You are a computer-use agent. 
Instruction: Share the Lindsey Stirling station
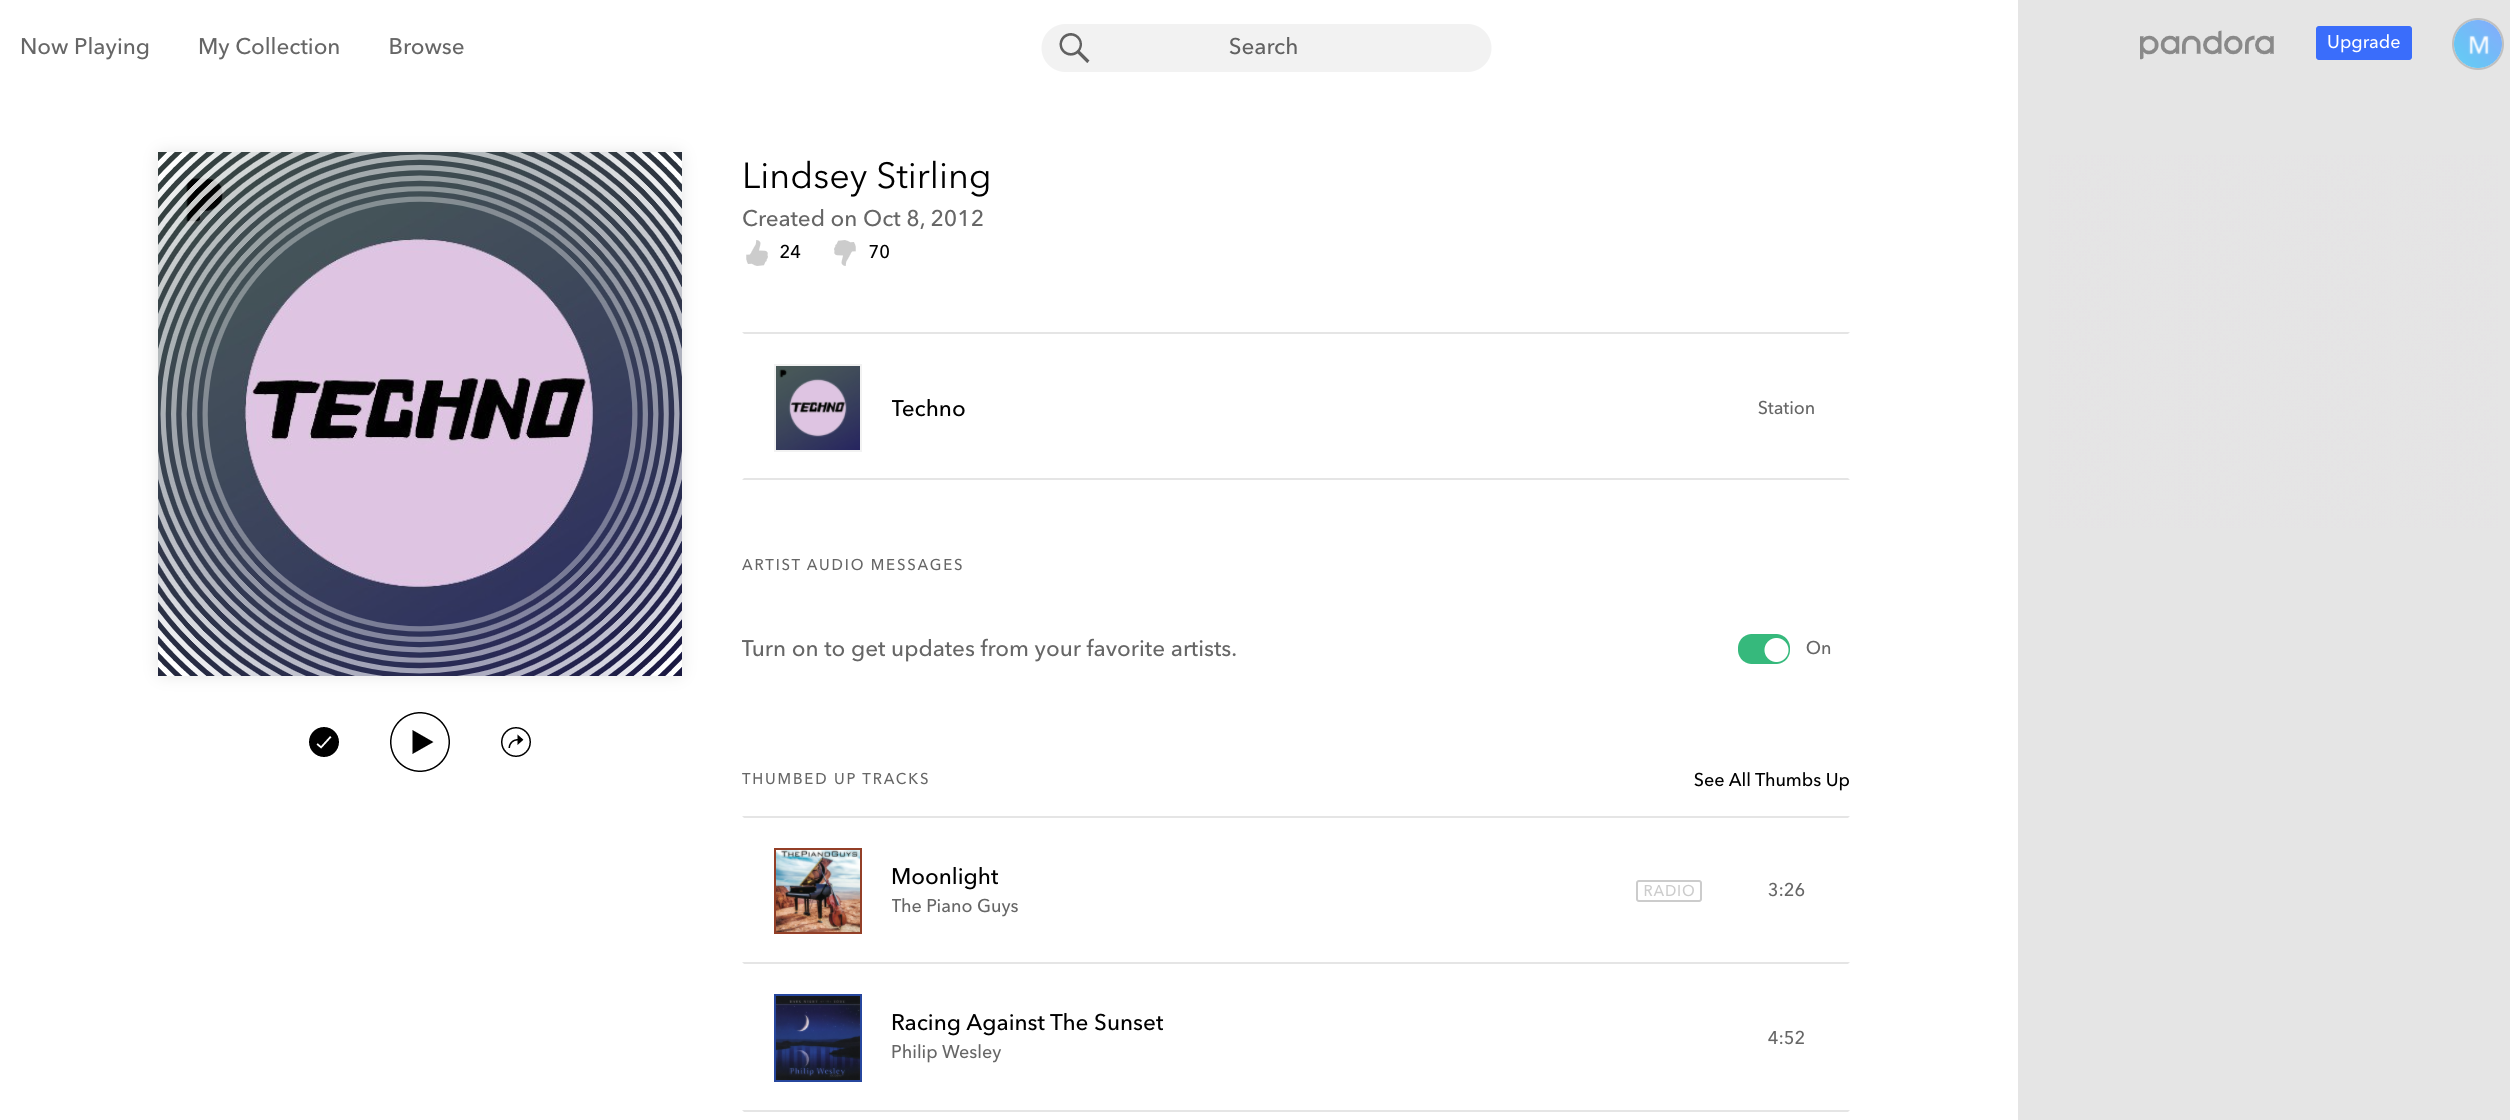515,741
